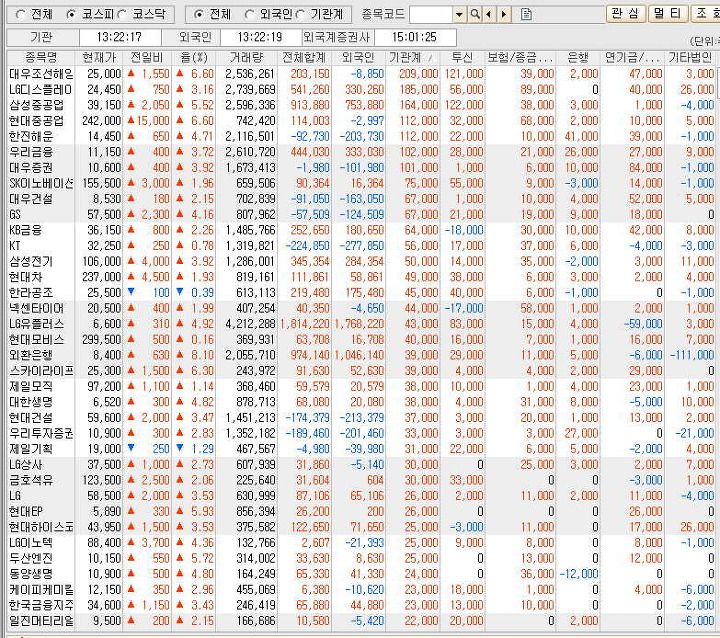Select the 제일모직 stock row name
The height and width of the screenshot is (638, 720).
[x=31, y=386]
